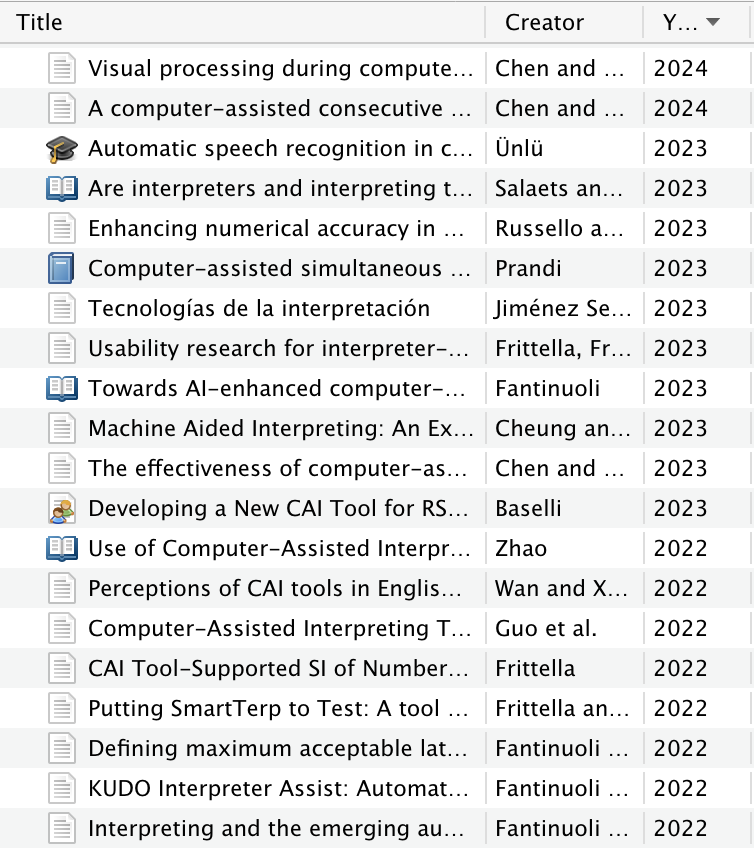
Task: Choose 'Computer-Assisted Interpreting T…' by Guo et al.
Action: tap(377, 629)
